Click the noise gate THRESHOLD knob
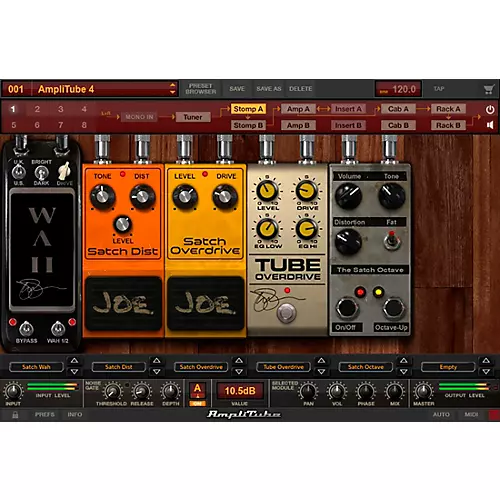The height and width of the screenshot is (500, 500). click(x=112, y=391)
